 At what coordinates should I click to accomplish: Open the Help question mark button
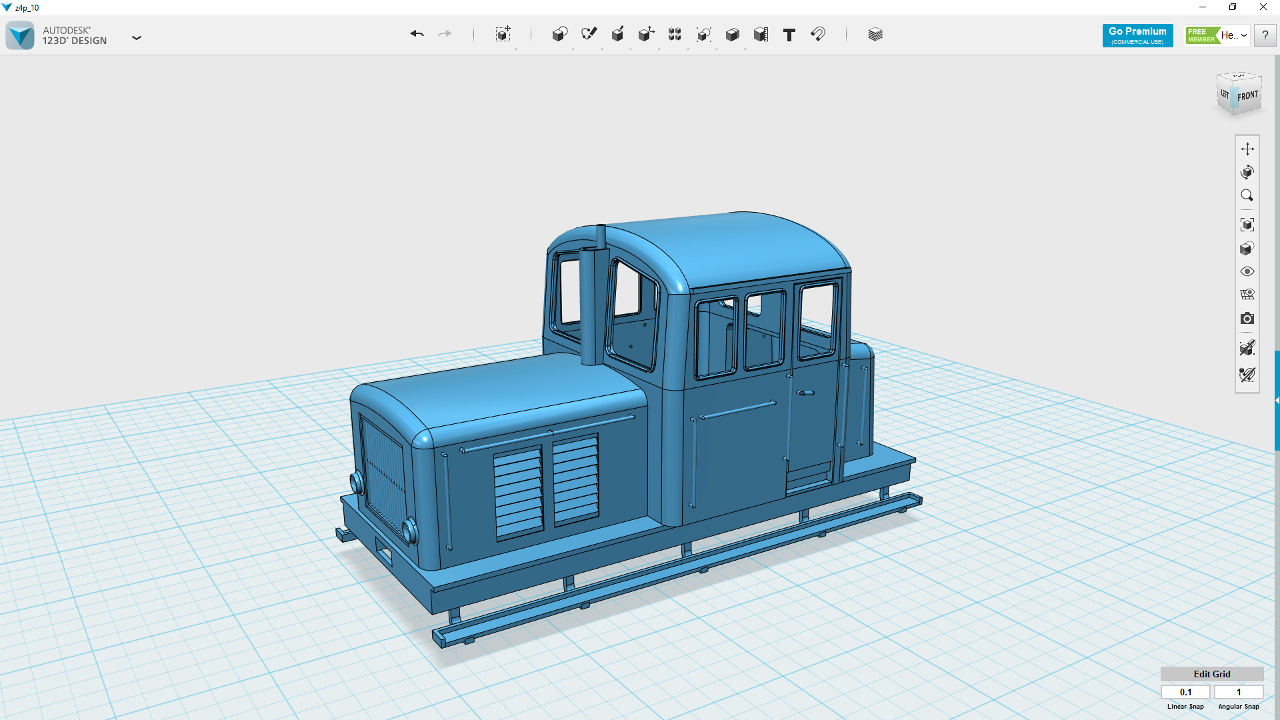click(1265, 35)
